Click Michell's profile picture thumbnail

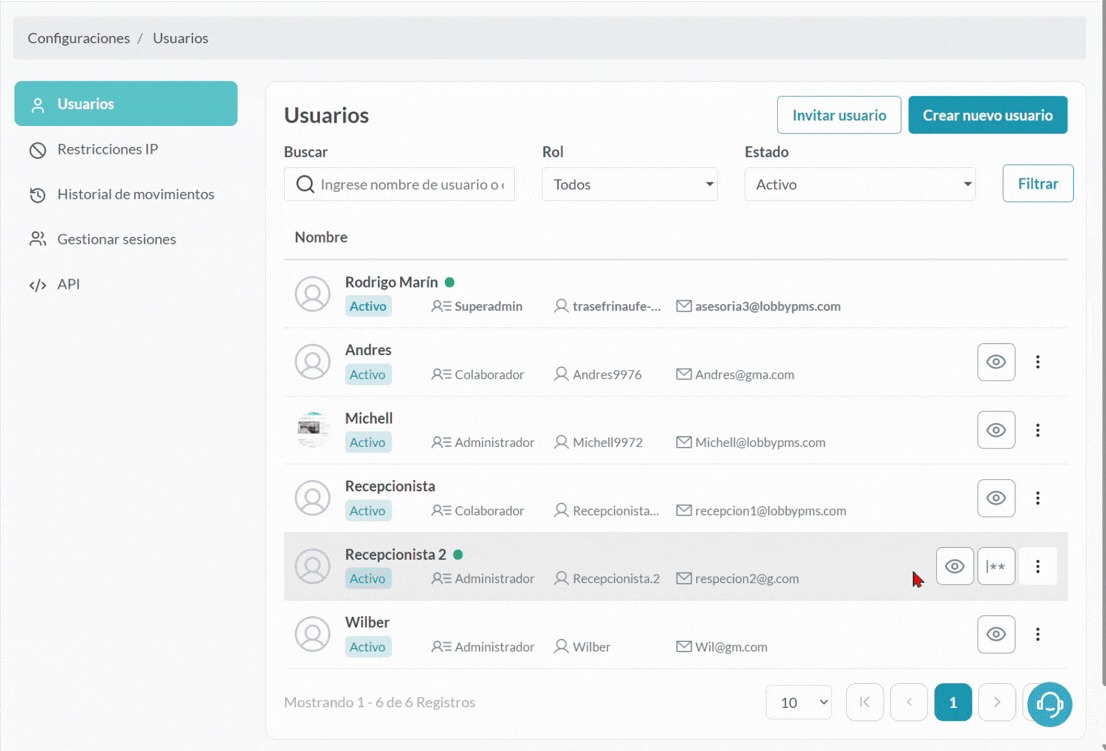pyautogui.click(x=313, y=430)
